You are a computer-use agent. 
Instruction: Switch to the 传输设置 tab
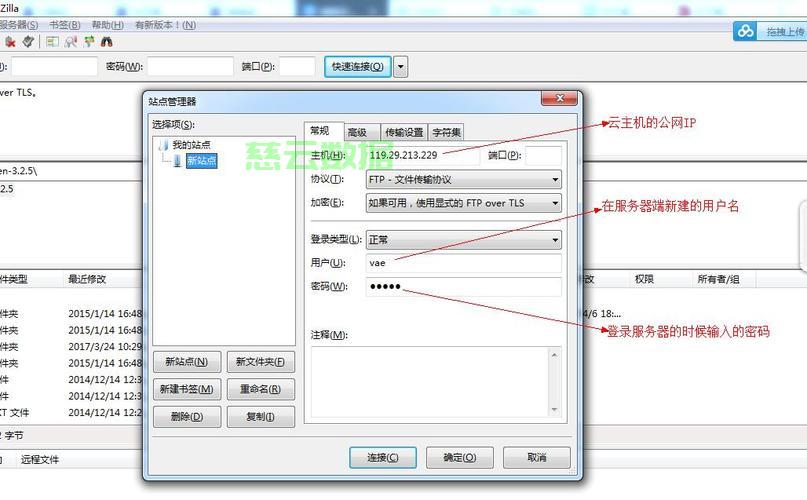coord(404,132)
